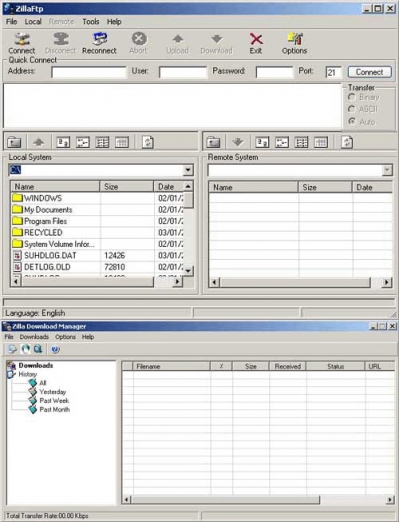This screenshot has width=400, height=522.
Task: Switch remote pane to large icons view
Action: [x=262, y=143]
